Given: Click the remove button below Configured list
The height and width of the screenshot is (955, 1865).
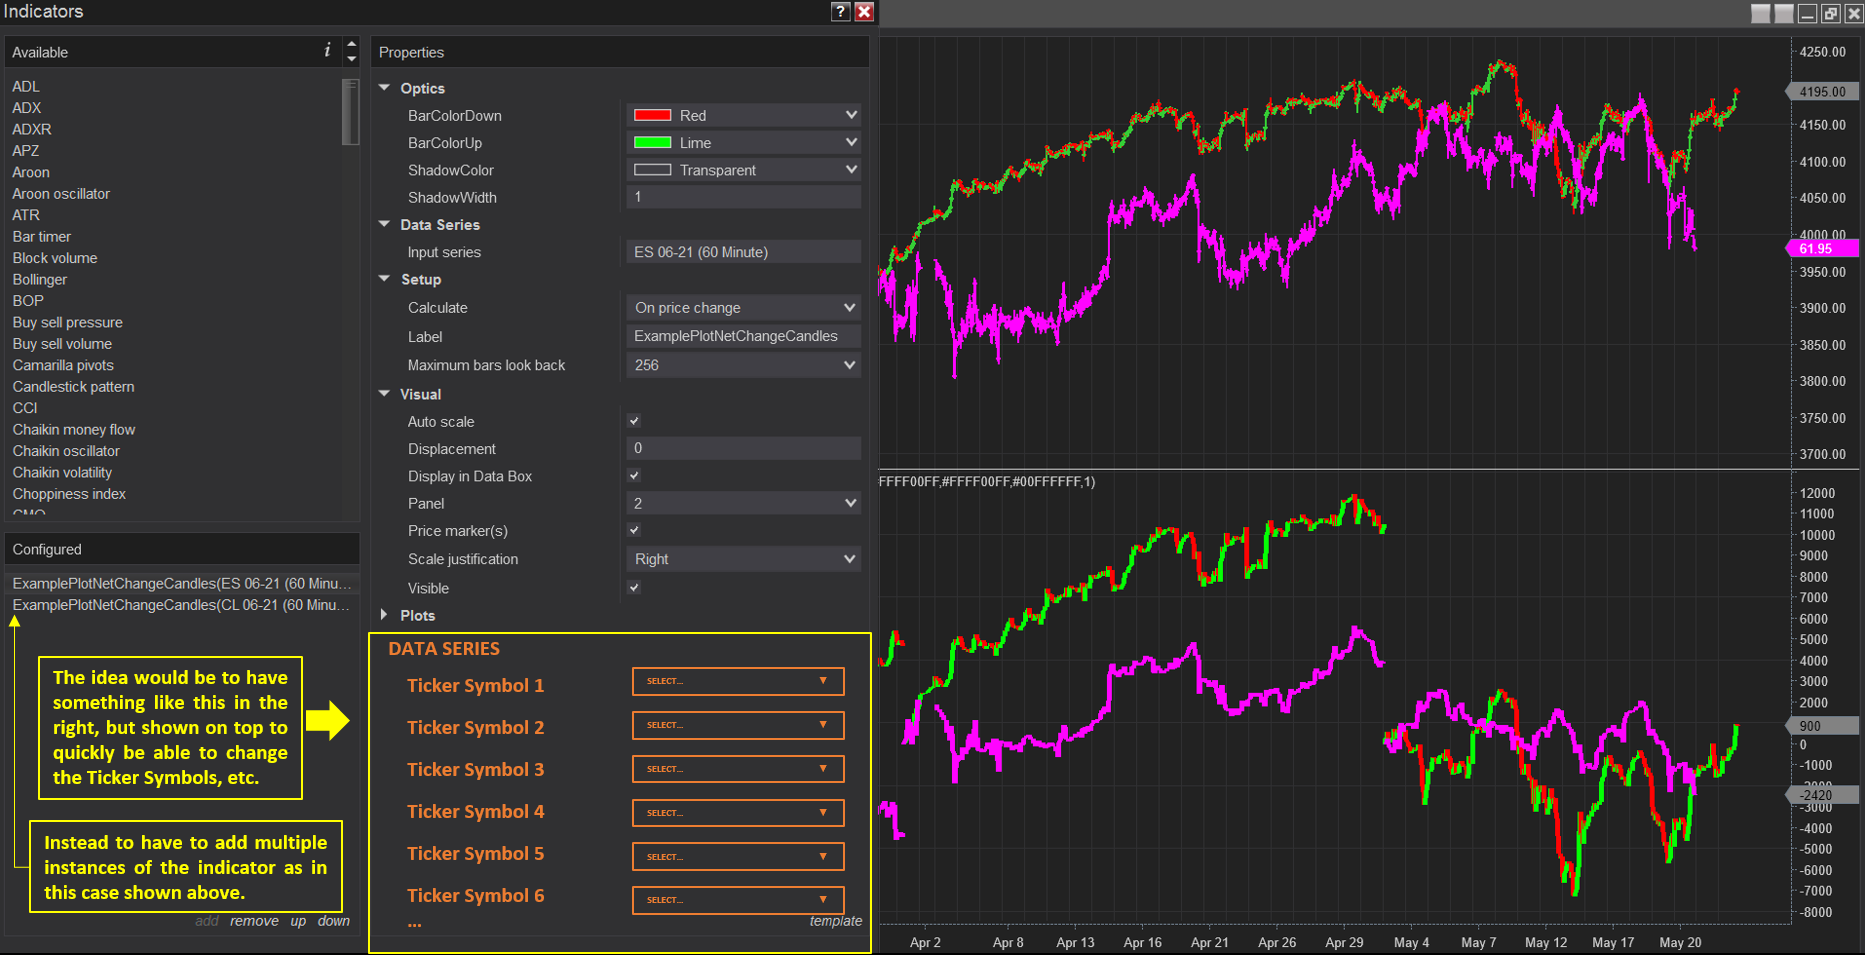Looking at the screenshot, I should click(254, 920).
